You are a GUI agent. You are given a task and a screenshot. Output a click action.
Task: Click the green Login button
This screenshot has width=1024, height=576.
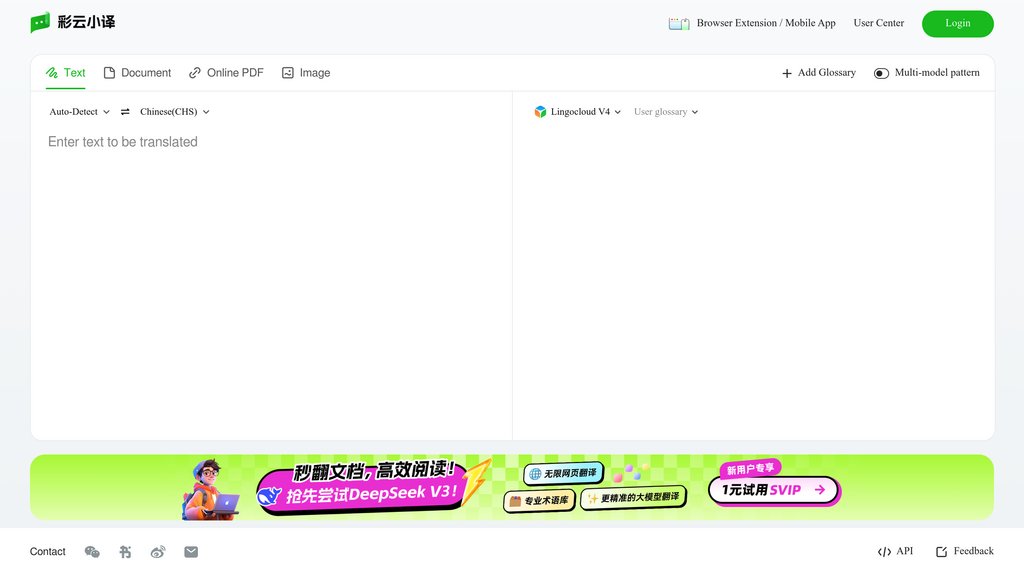tap(957, 24)
